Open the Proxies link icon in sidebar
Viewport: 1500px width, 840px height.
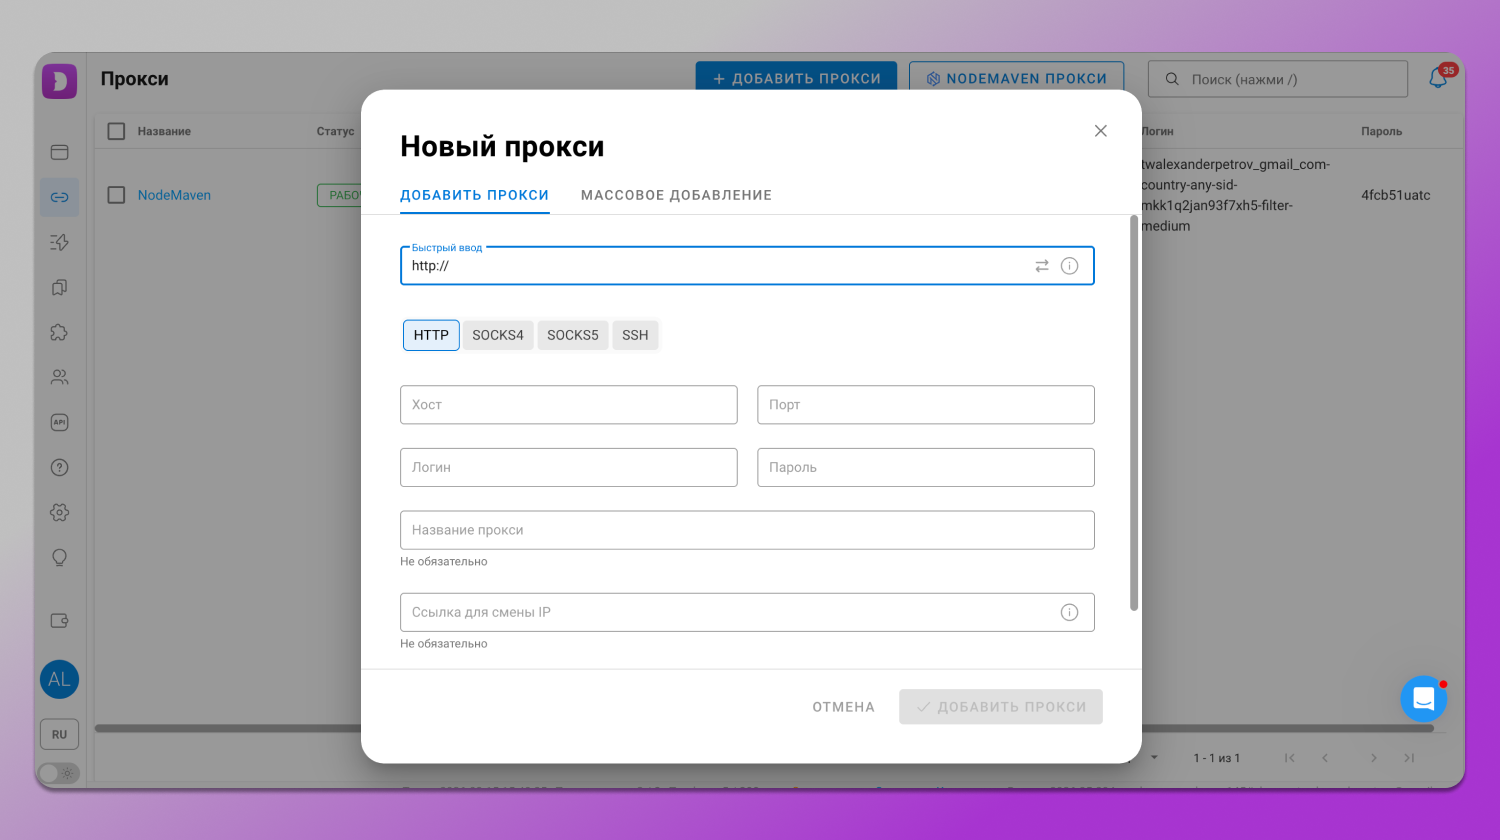pos(59,197)
